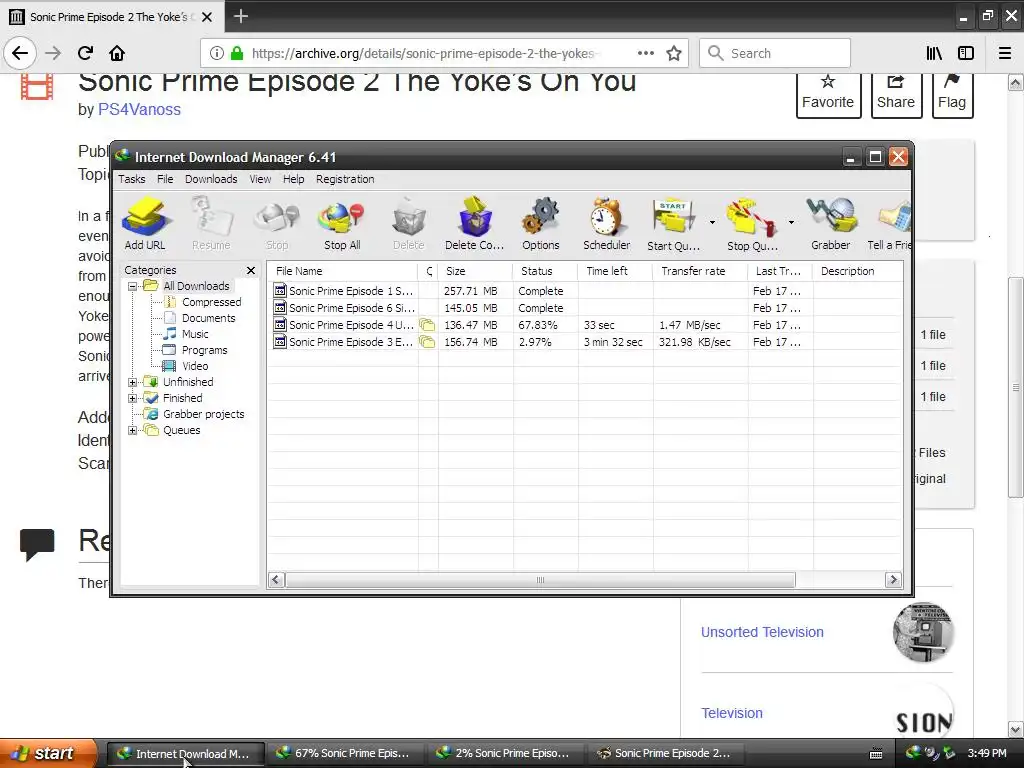Click the Delete Completed toolbar icon
Image resolution: width=1024 pixels, height=768 pixels.
point(475,224)
